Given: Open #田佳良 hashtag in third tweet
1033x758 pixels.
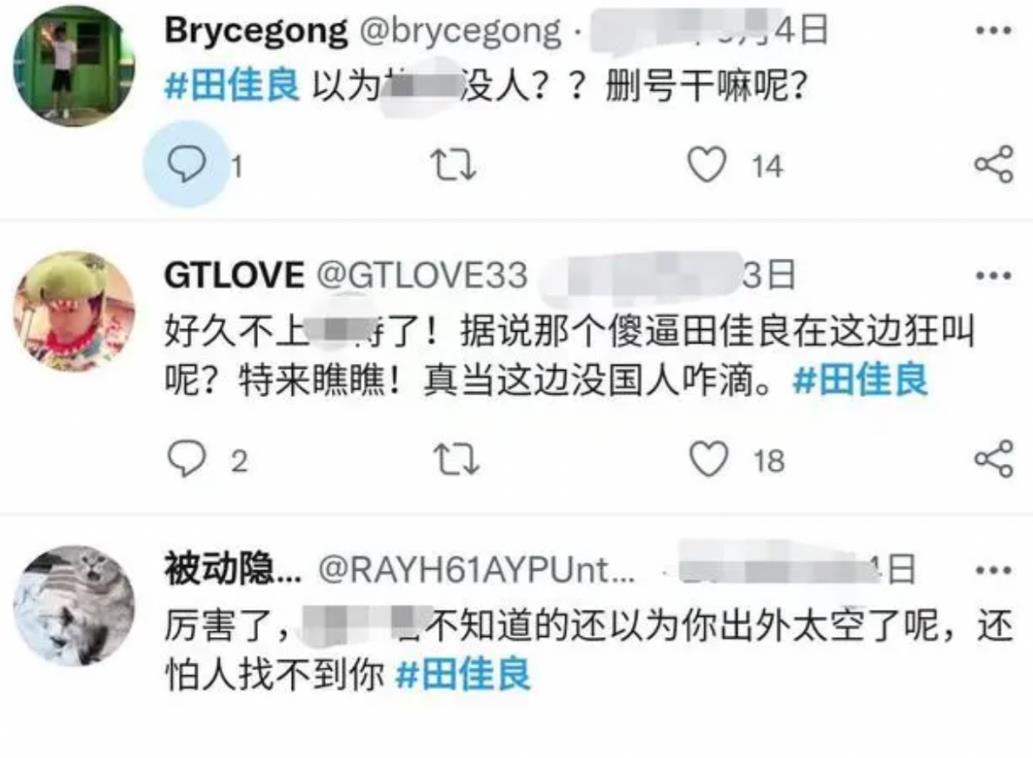Looking at the screenshot, I should point(463,675).
